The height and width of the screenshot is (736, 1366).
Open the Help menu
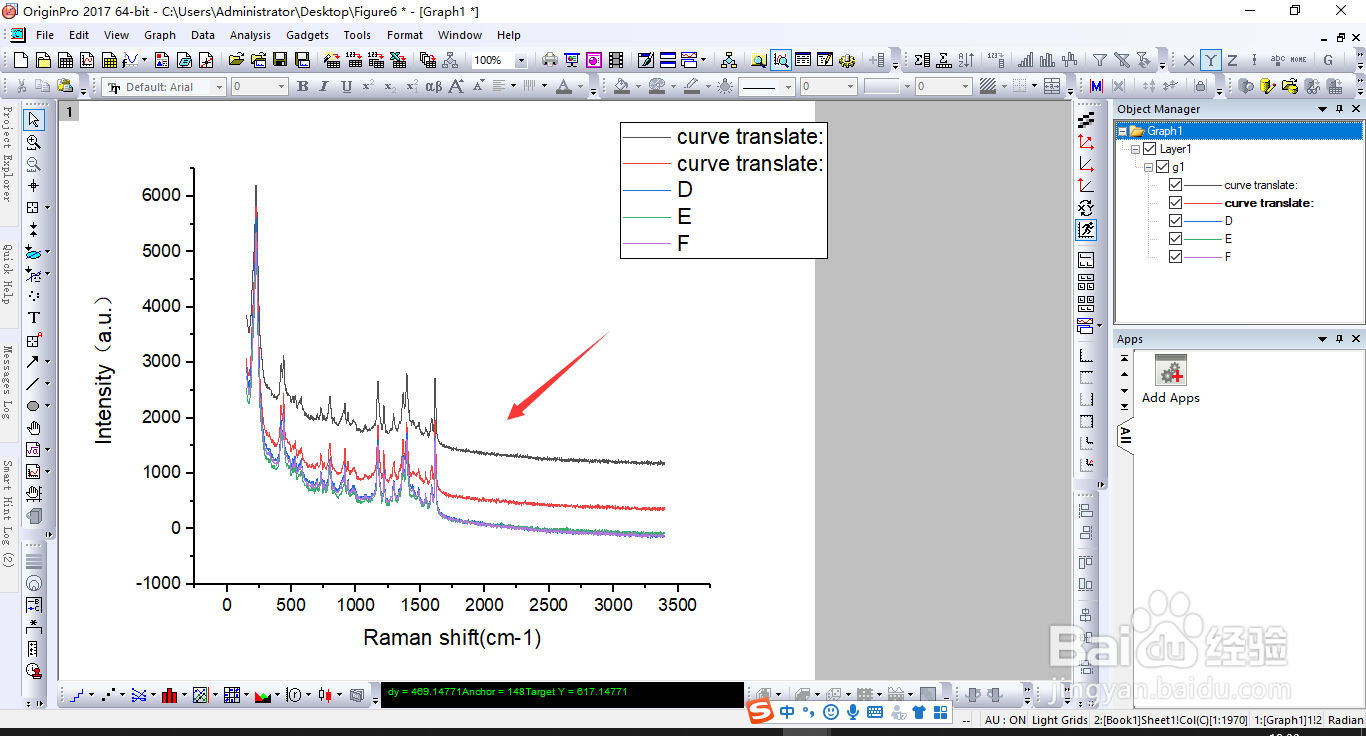[x=509, y=35]
